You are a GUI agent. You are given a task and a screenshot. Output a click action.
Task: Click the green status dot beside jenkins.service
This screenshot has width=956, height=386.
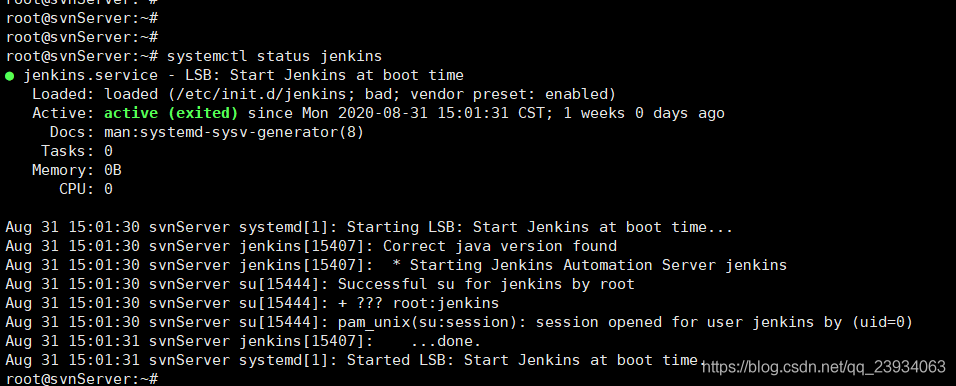click(10, 76)
